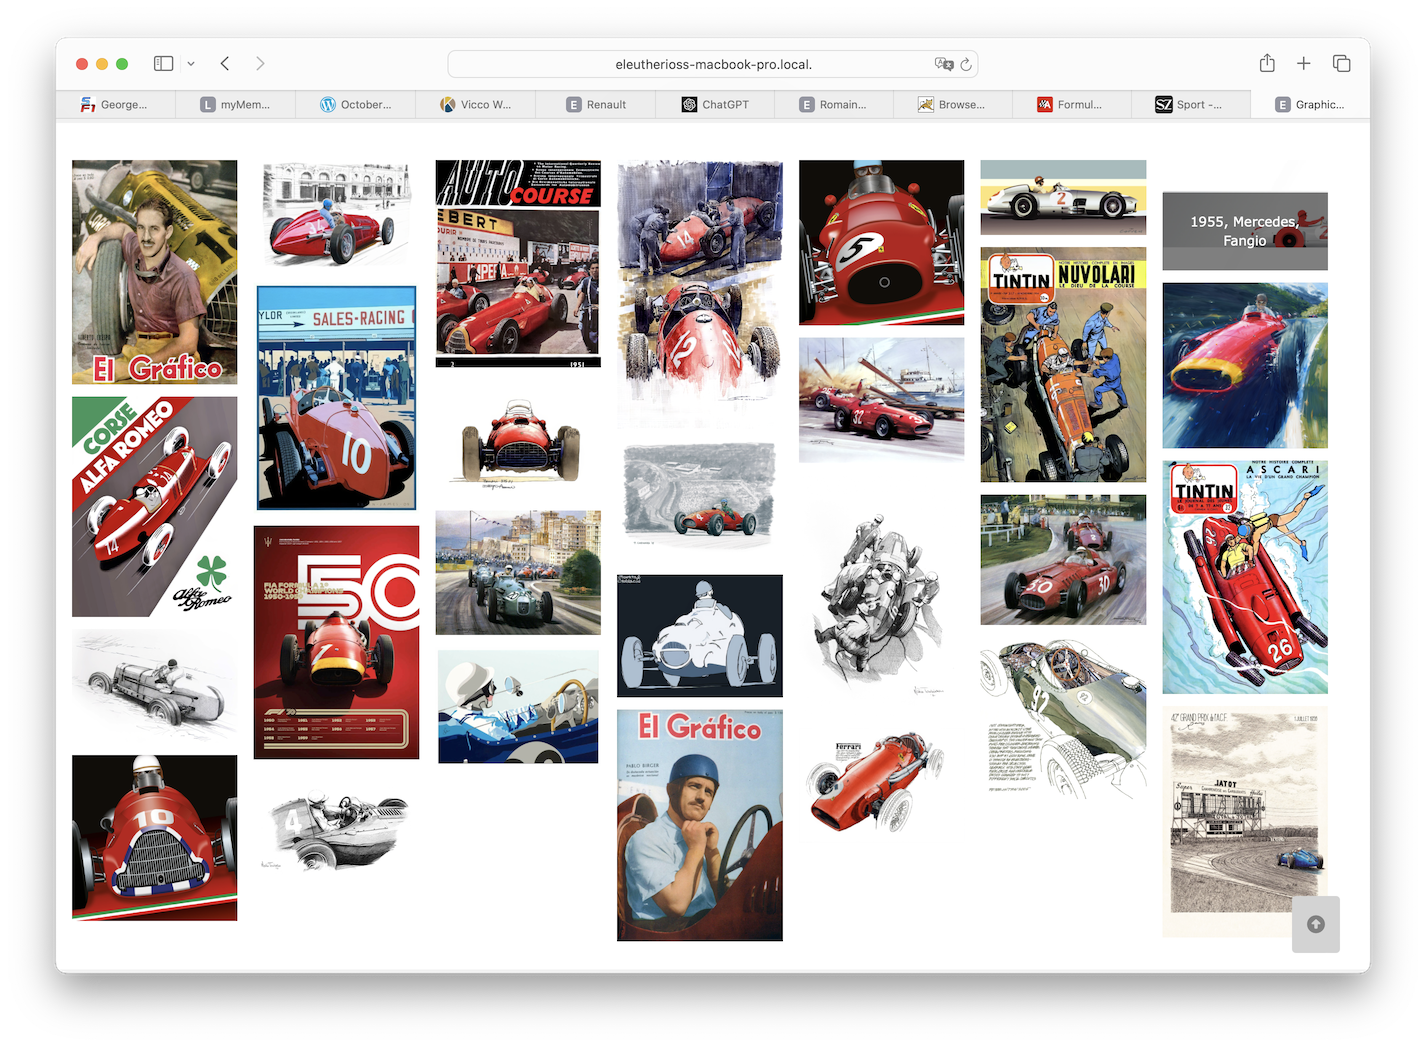Reload the current page
The height and width of the screenshot is (1047, 1426).
coord(966,64)
